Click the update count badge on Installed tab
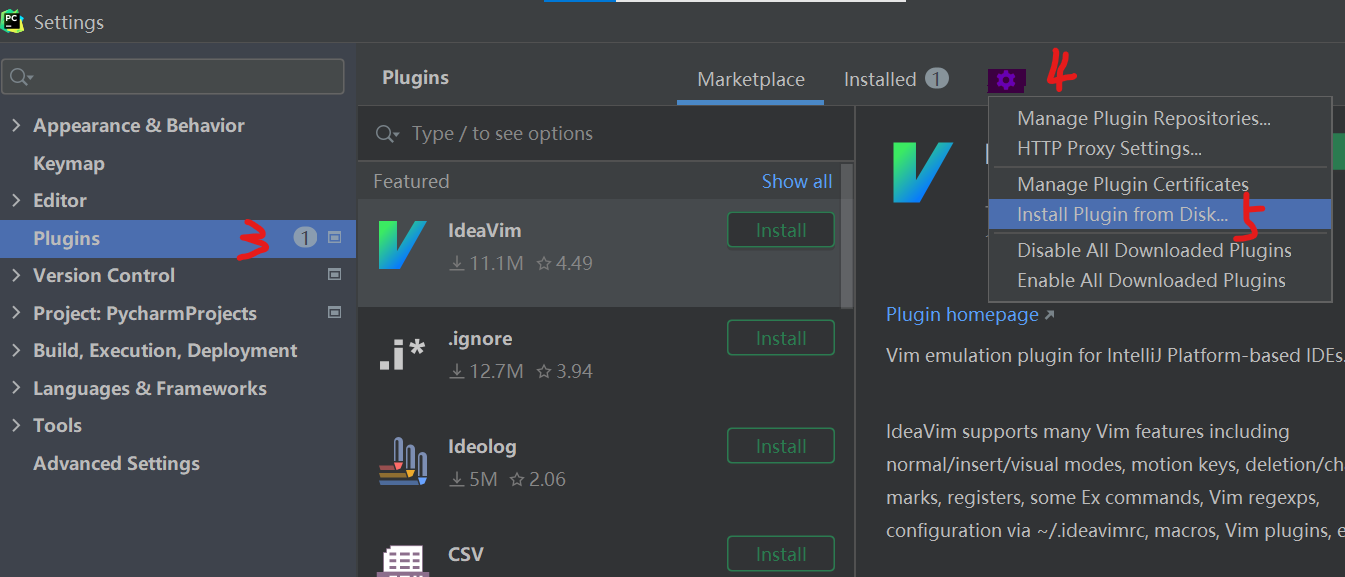The image size is (1345, 577). (936, 78)
